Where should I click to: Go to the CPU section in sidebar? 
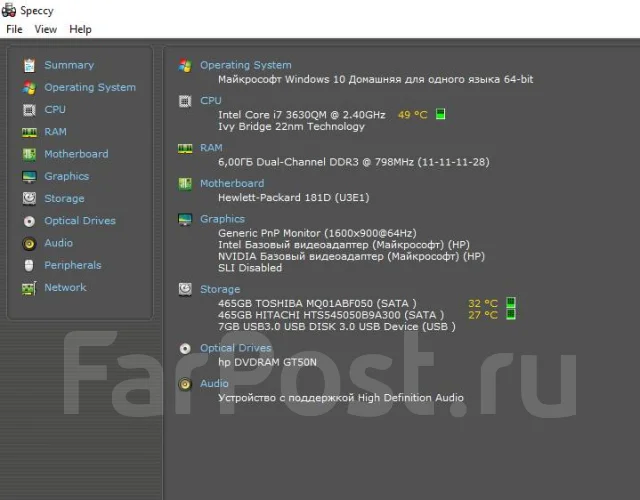(x=55, y=109)
